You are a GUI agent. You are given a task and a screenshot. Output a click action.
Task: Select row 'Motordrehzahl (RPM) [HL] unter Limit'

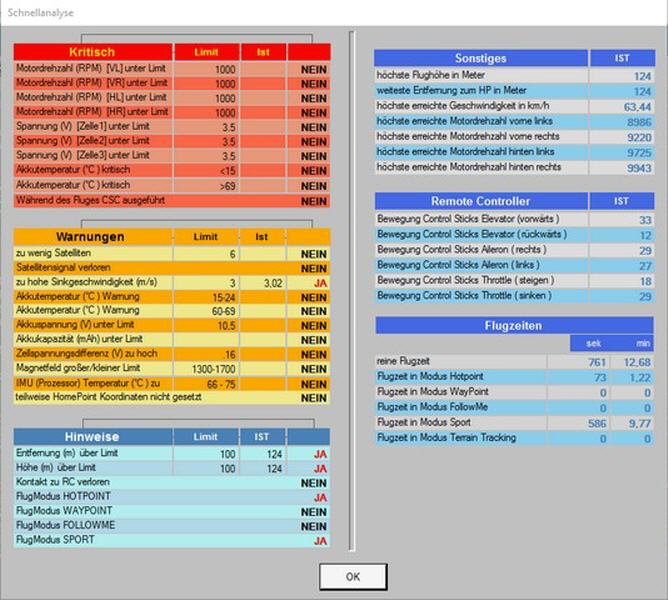click(x=172, y=98)
